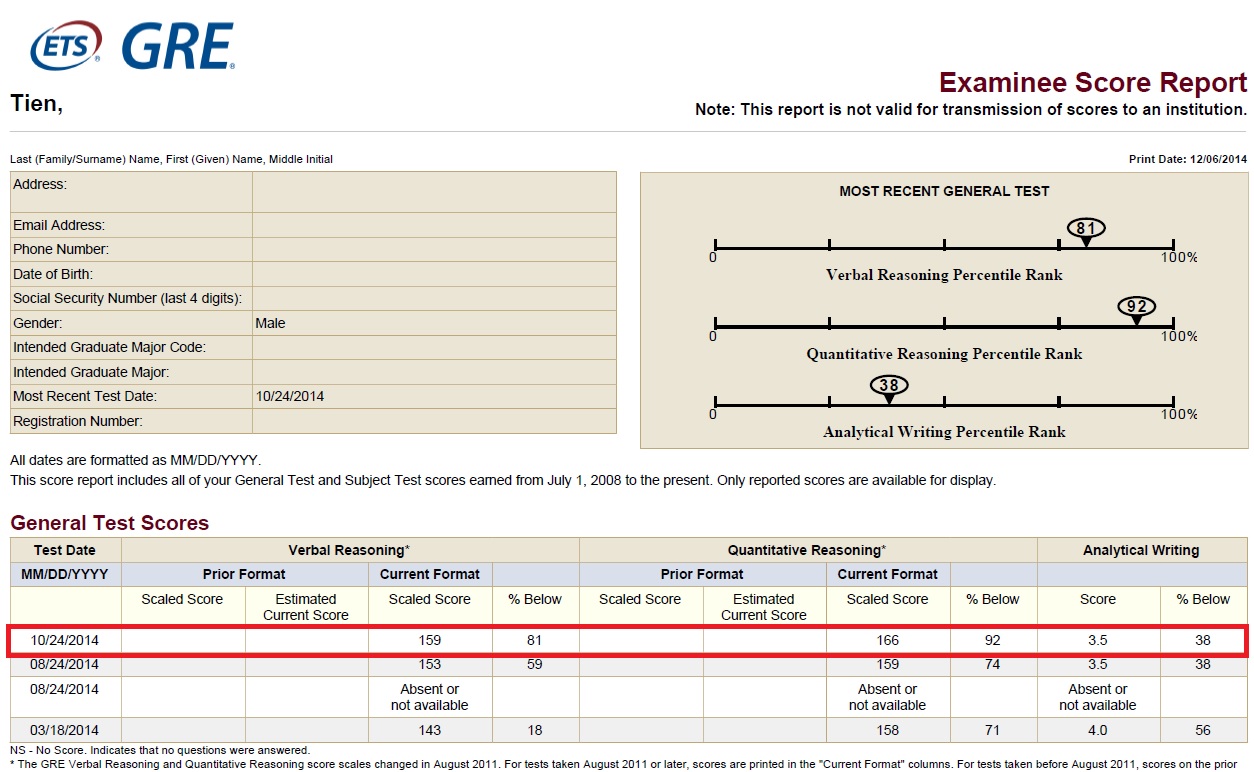Viewport: 1254px width, 772px height.
Task: Click the Quantitative Reasoning* column header
Action: [x=807, y=550]
